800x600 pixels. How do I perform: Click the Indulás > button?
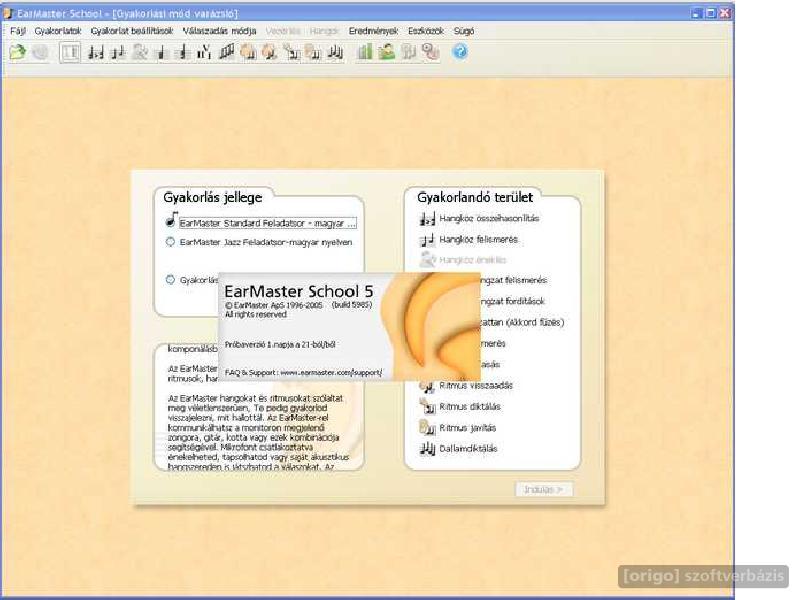(544, 489)
